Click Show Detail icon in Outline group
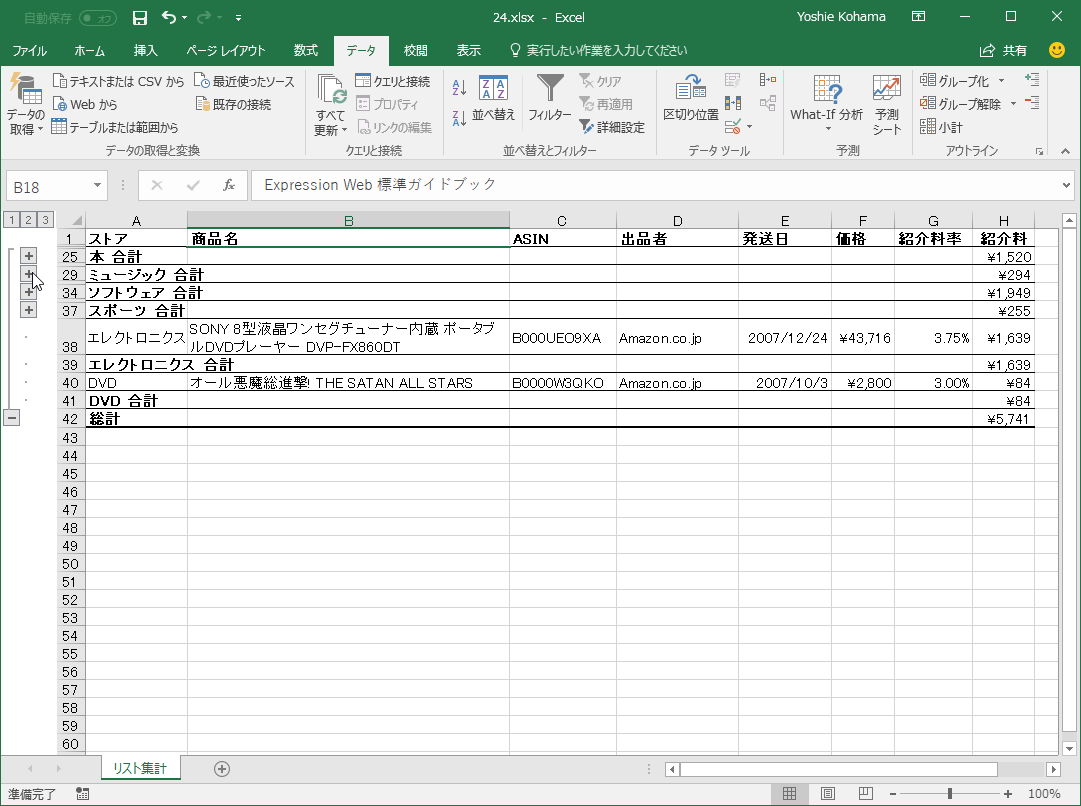 [1032, 80]
